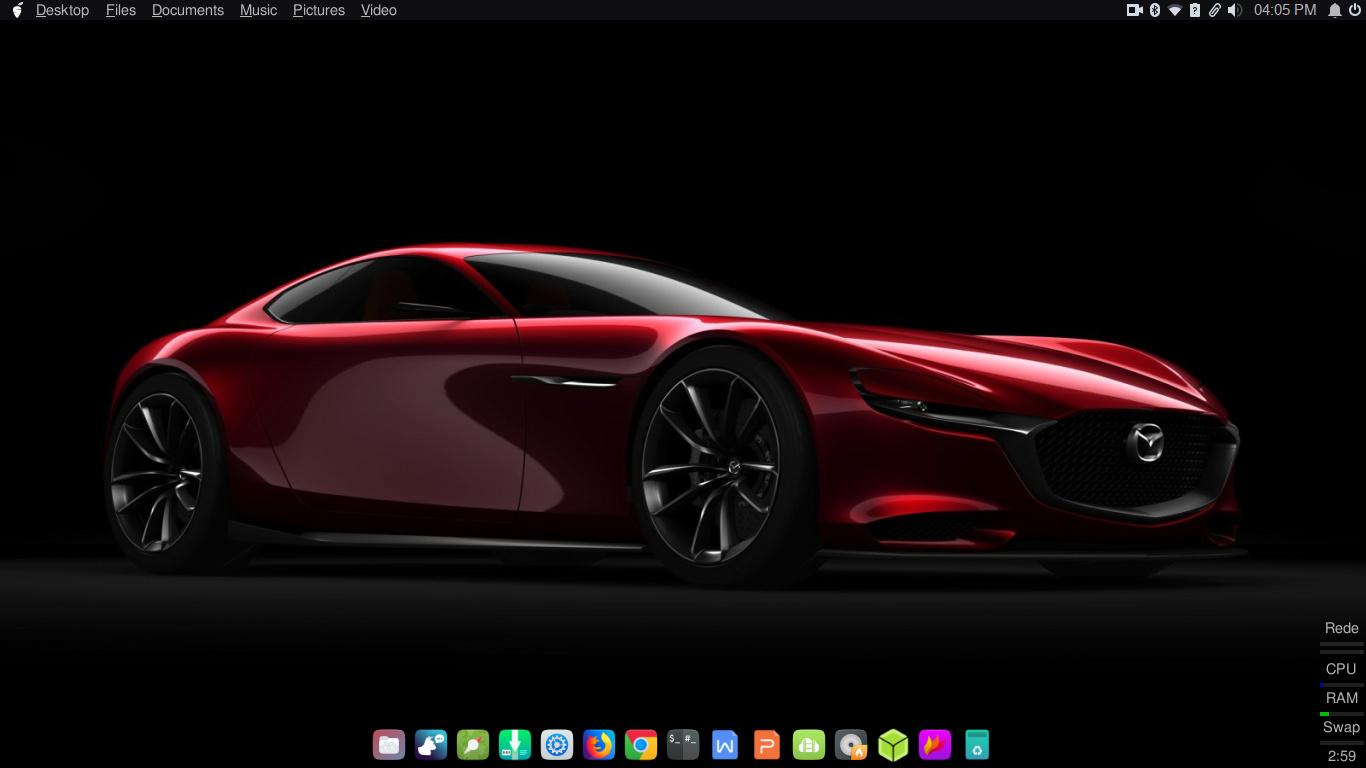
Task: Launch the disc burner application
Action: (851, 745)
